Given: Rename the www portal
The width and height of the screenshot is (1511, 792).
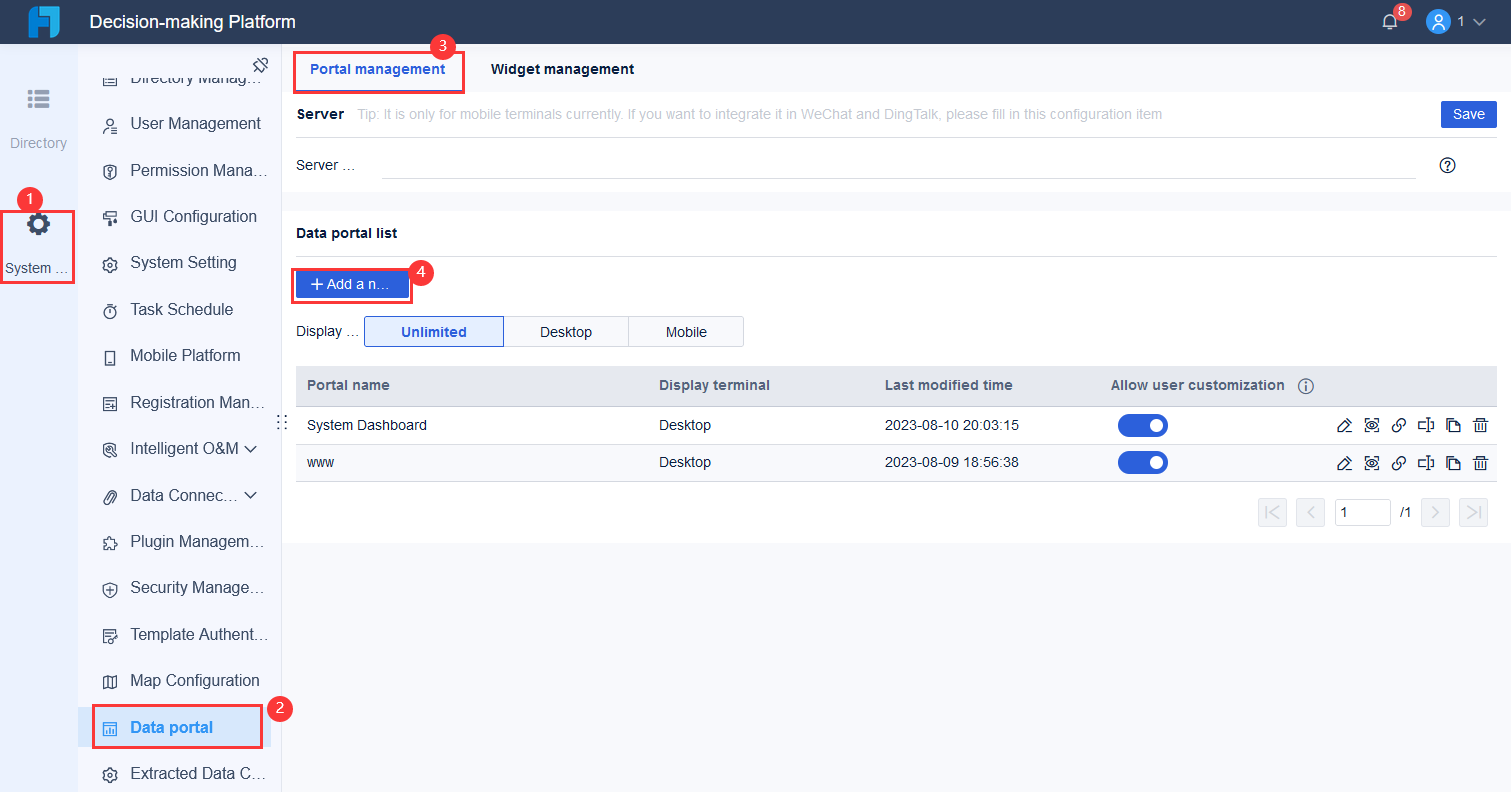Looking at the screenshot, I should pos(1426,462).
